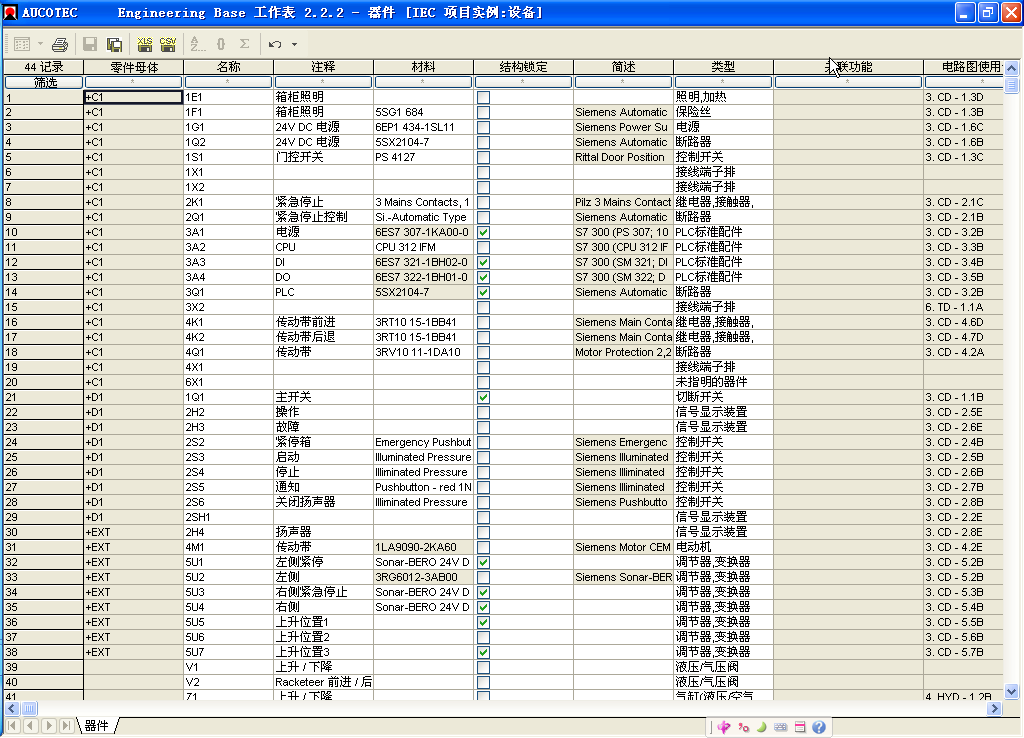Check 结构锁定 checkbox for row 33 (5U2)

tap(483, 577)
